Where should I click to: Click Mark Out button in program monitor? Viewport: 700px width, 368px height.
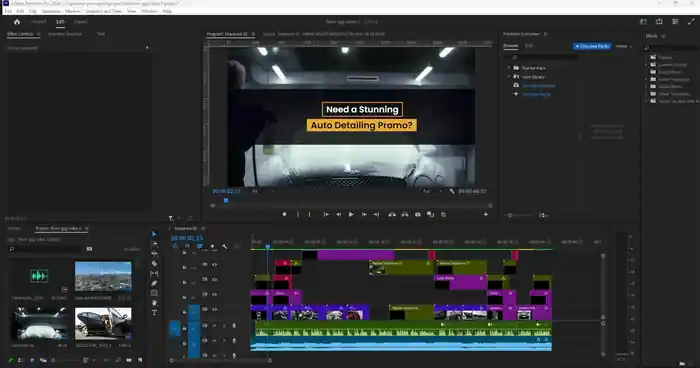pyautogui.click(x=309, y=215)
